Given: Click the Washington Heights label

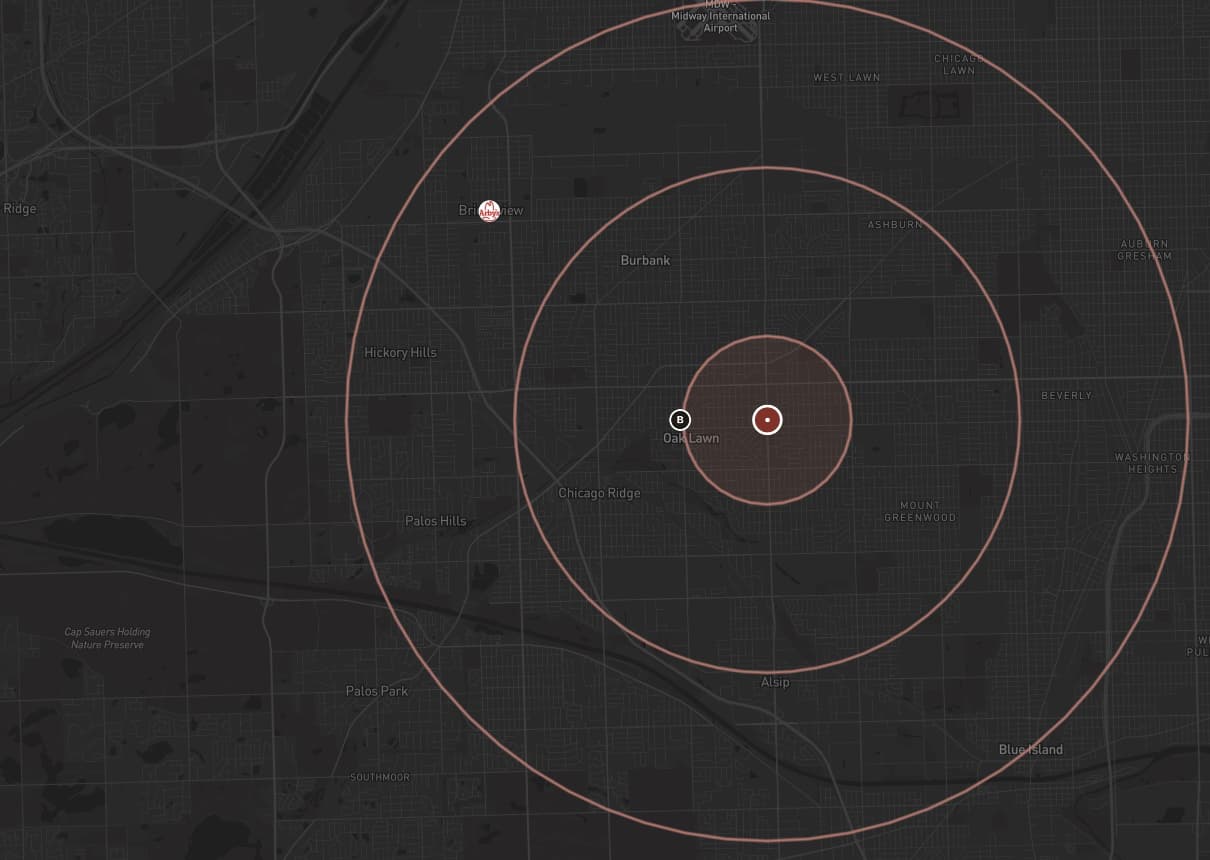Looking at the screenshot, I should (1153, 463).
